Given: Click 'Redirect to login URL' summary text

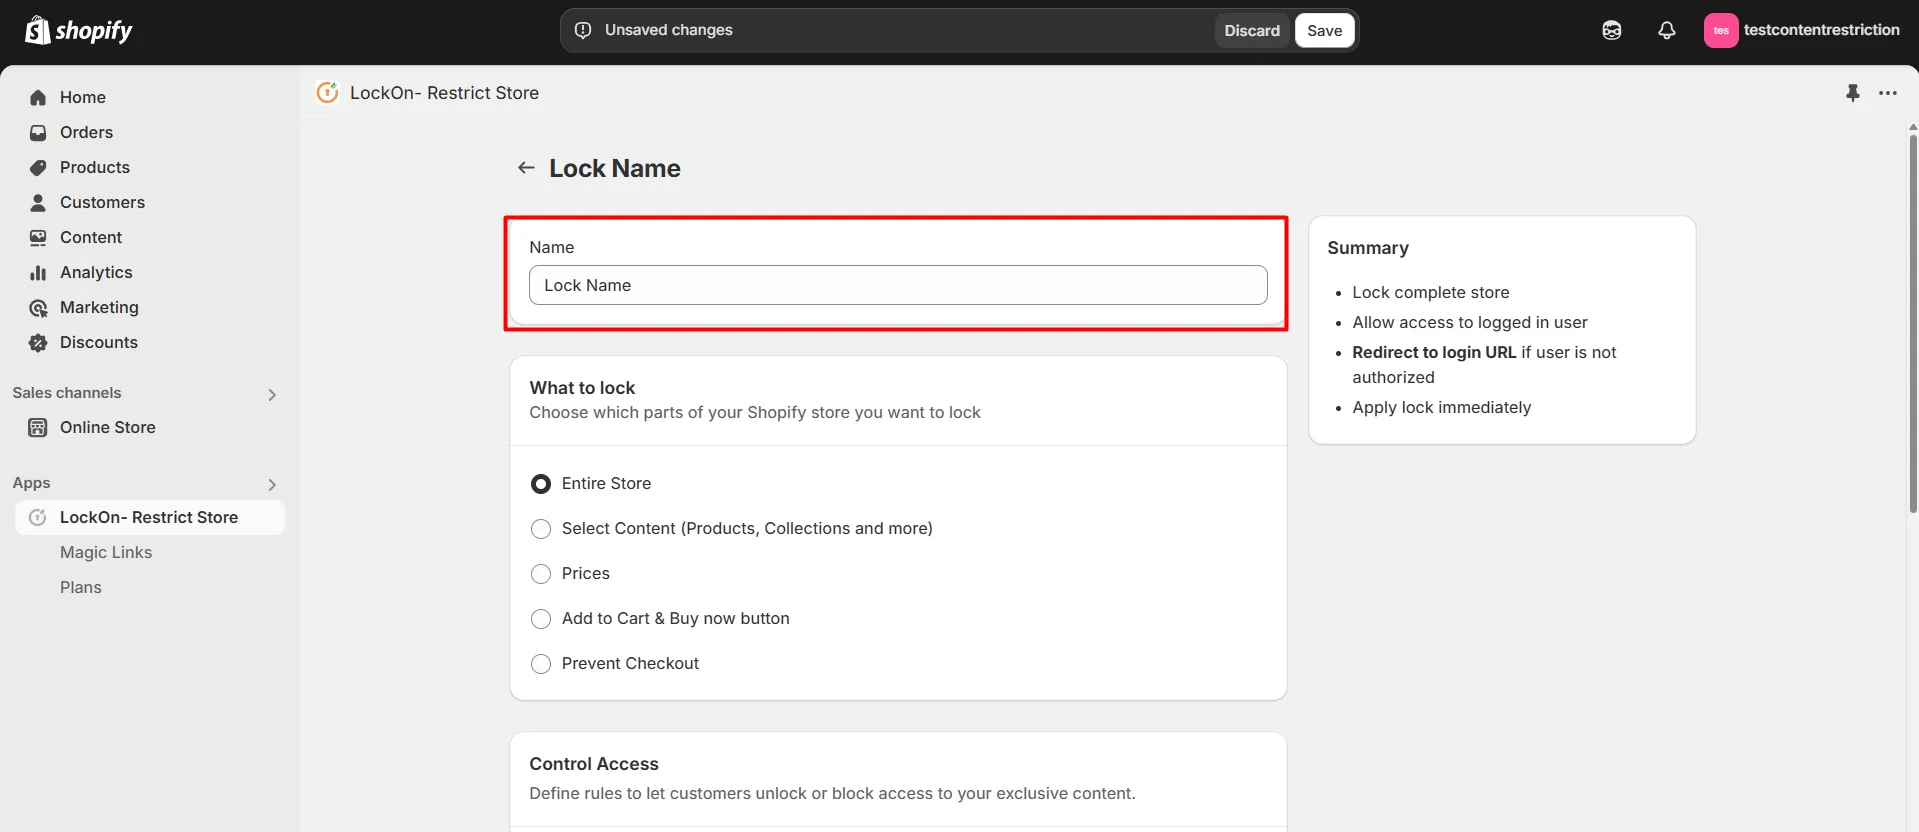Looking at the screenshot, I should click(1434, 352).
